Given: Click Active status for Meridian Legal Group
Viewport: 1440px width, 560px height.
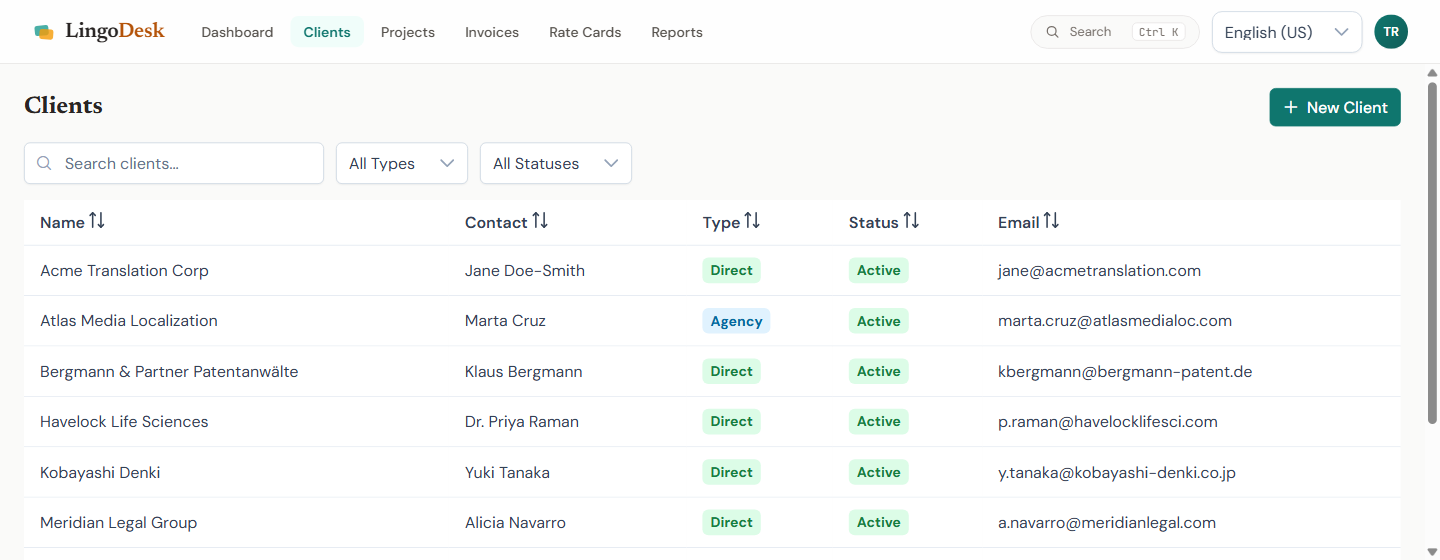Looking at the screenshot, I should (878, 522).
